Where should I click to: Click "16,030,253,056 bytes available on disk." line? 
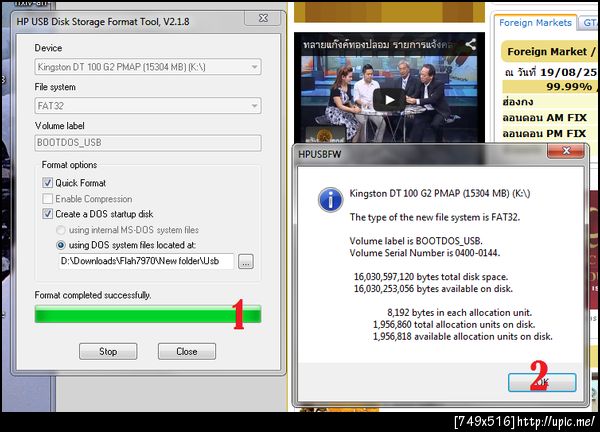tap(433, 289)
